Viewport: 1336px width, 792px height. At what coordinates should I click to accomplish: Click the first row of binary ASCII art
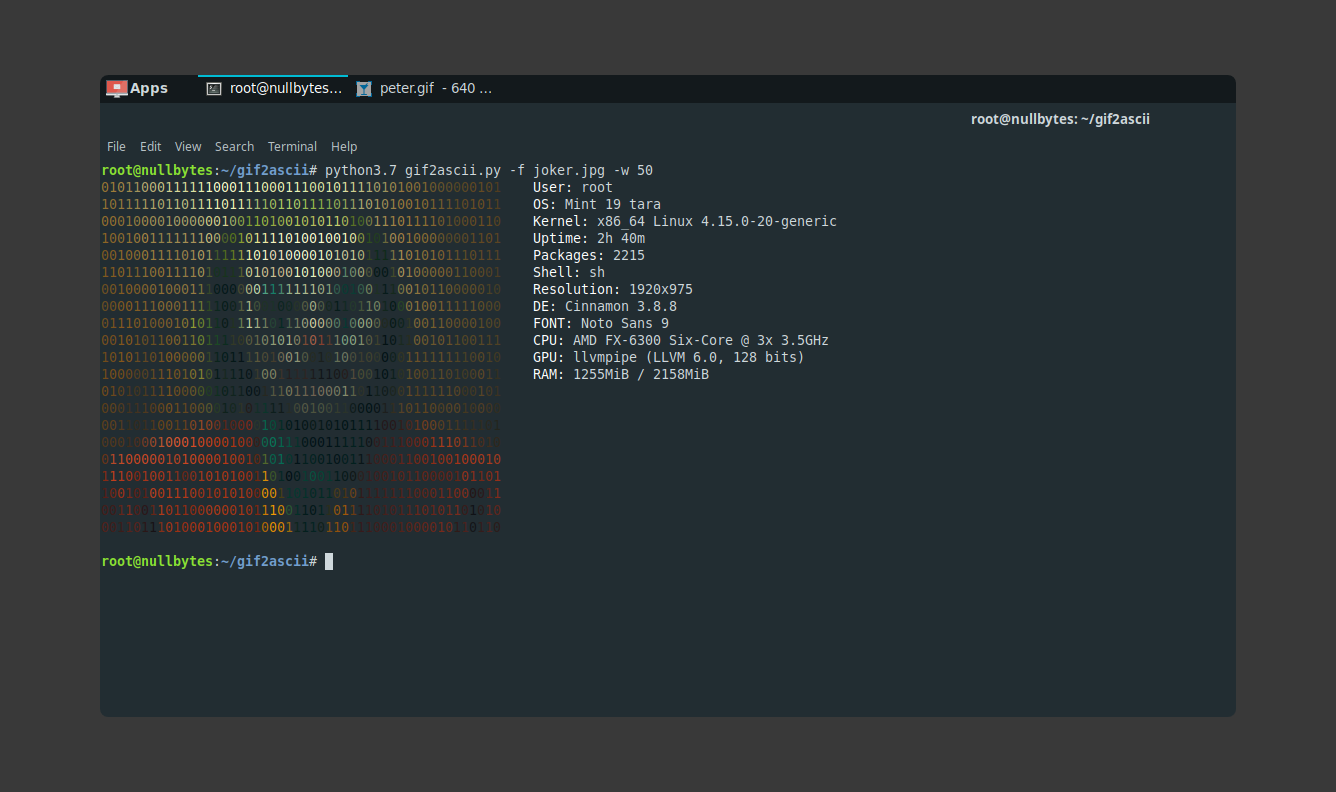pyautogui.click(x=301, y=187)
